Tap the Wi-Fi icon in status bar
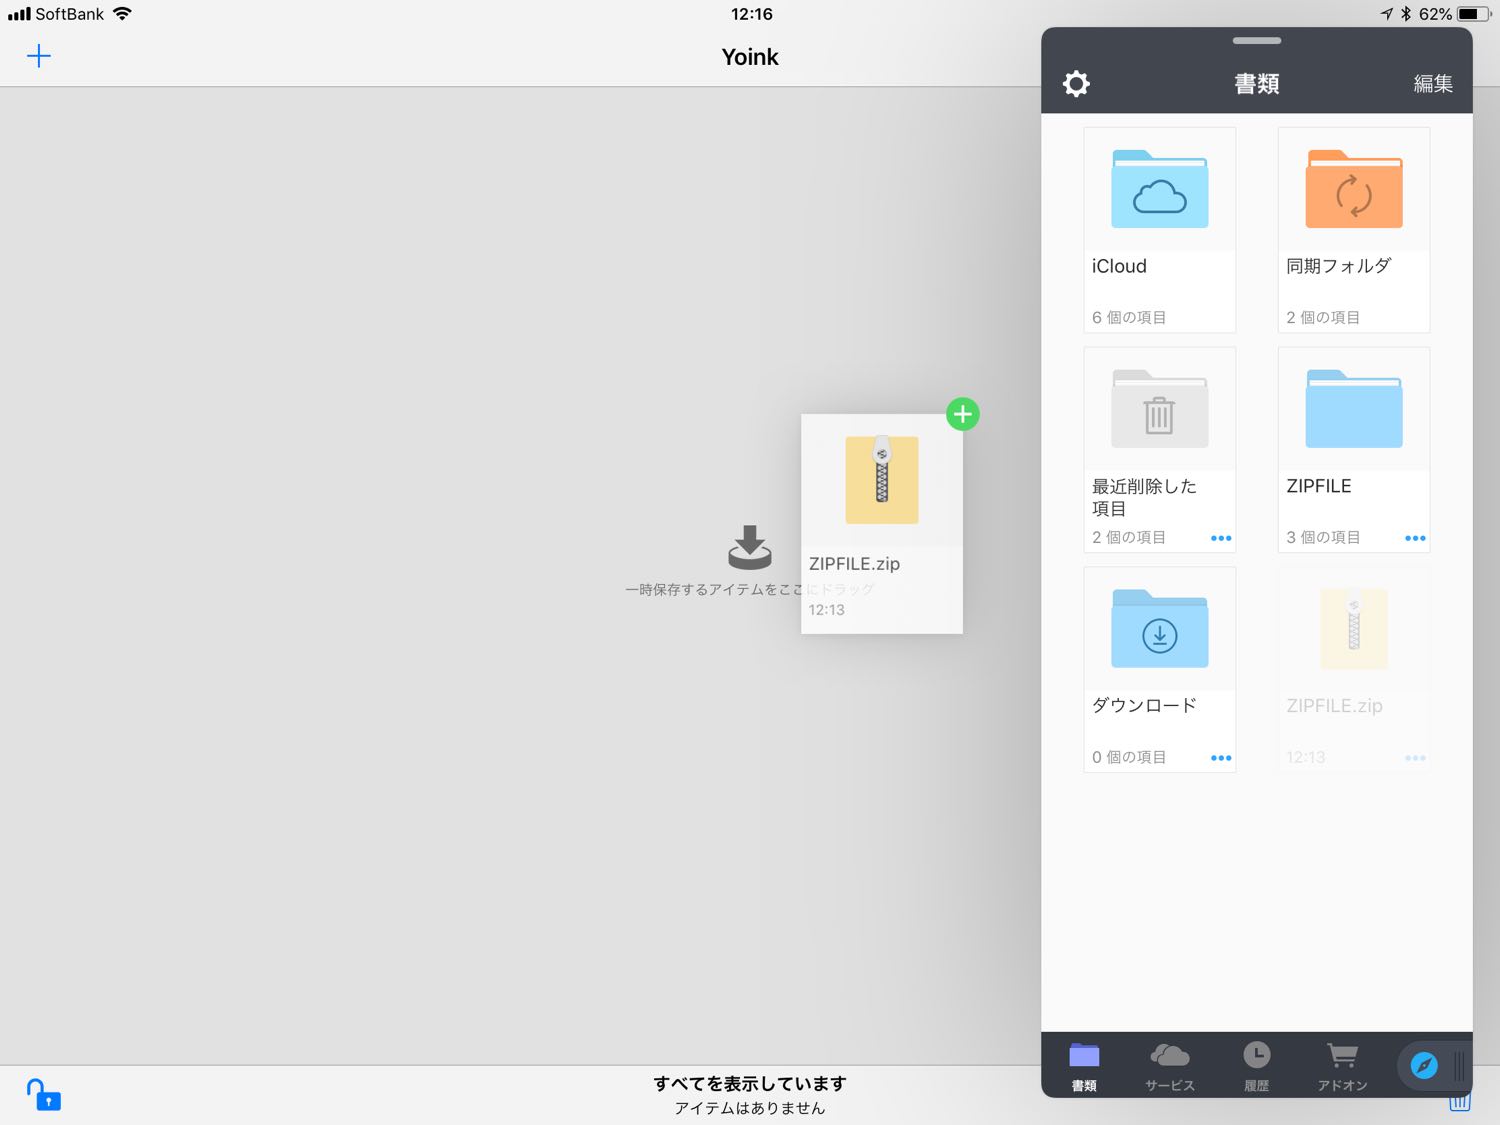The width and height of the screenshot is (1500, 1125). pos(122,14)
